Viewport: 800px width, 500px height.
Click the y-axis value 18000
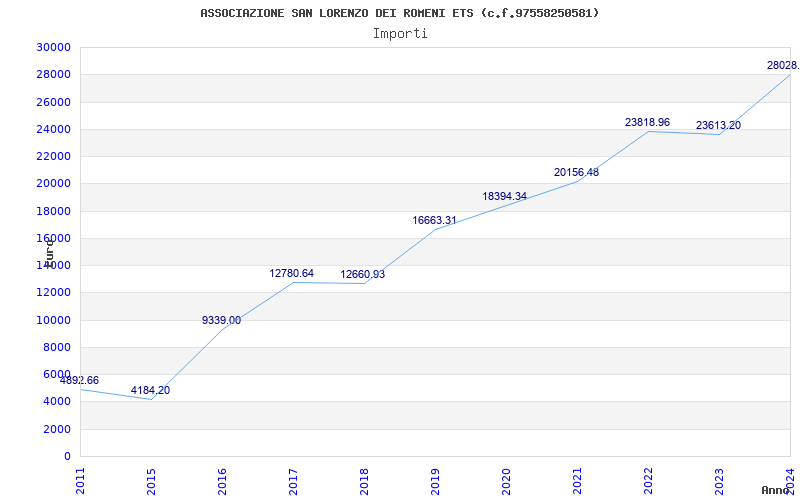[x=53, y=211]
